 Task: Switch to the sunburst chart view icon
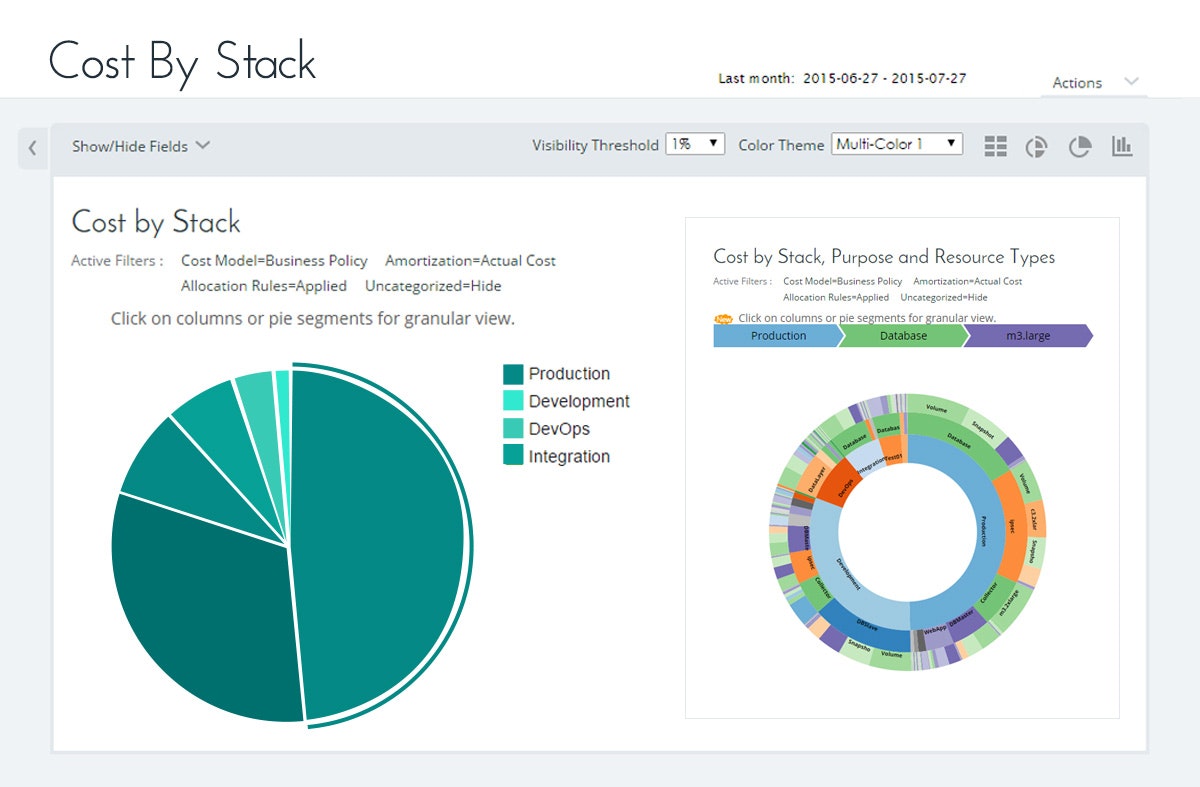(x=1037, y=147)
